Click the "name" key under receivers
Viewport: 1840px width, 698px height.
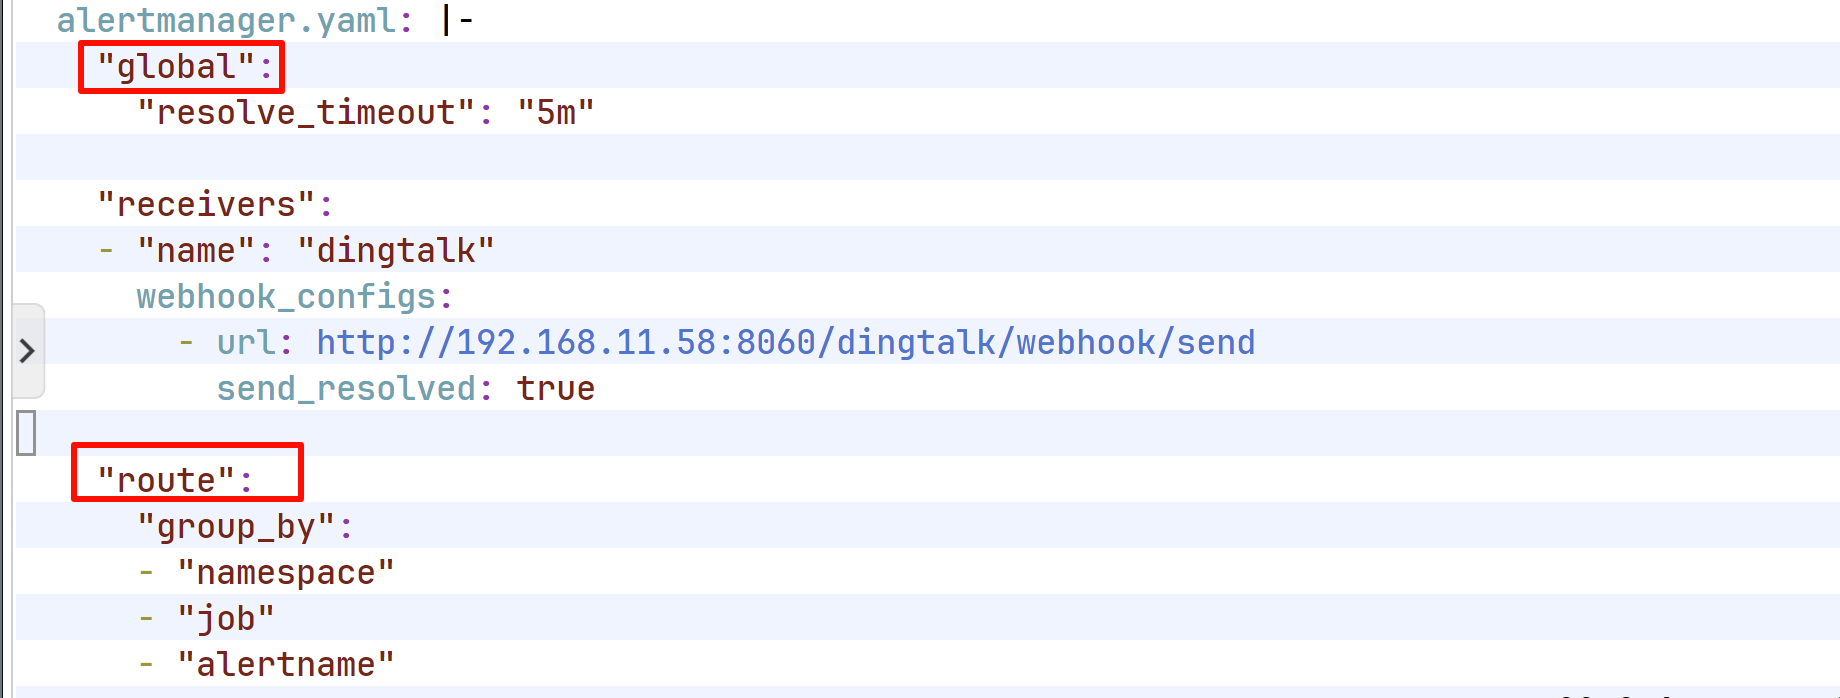click(x=196, y=251)
